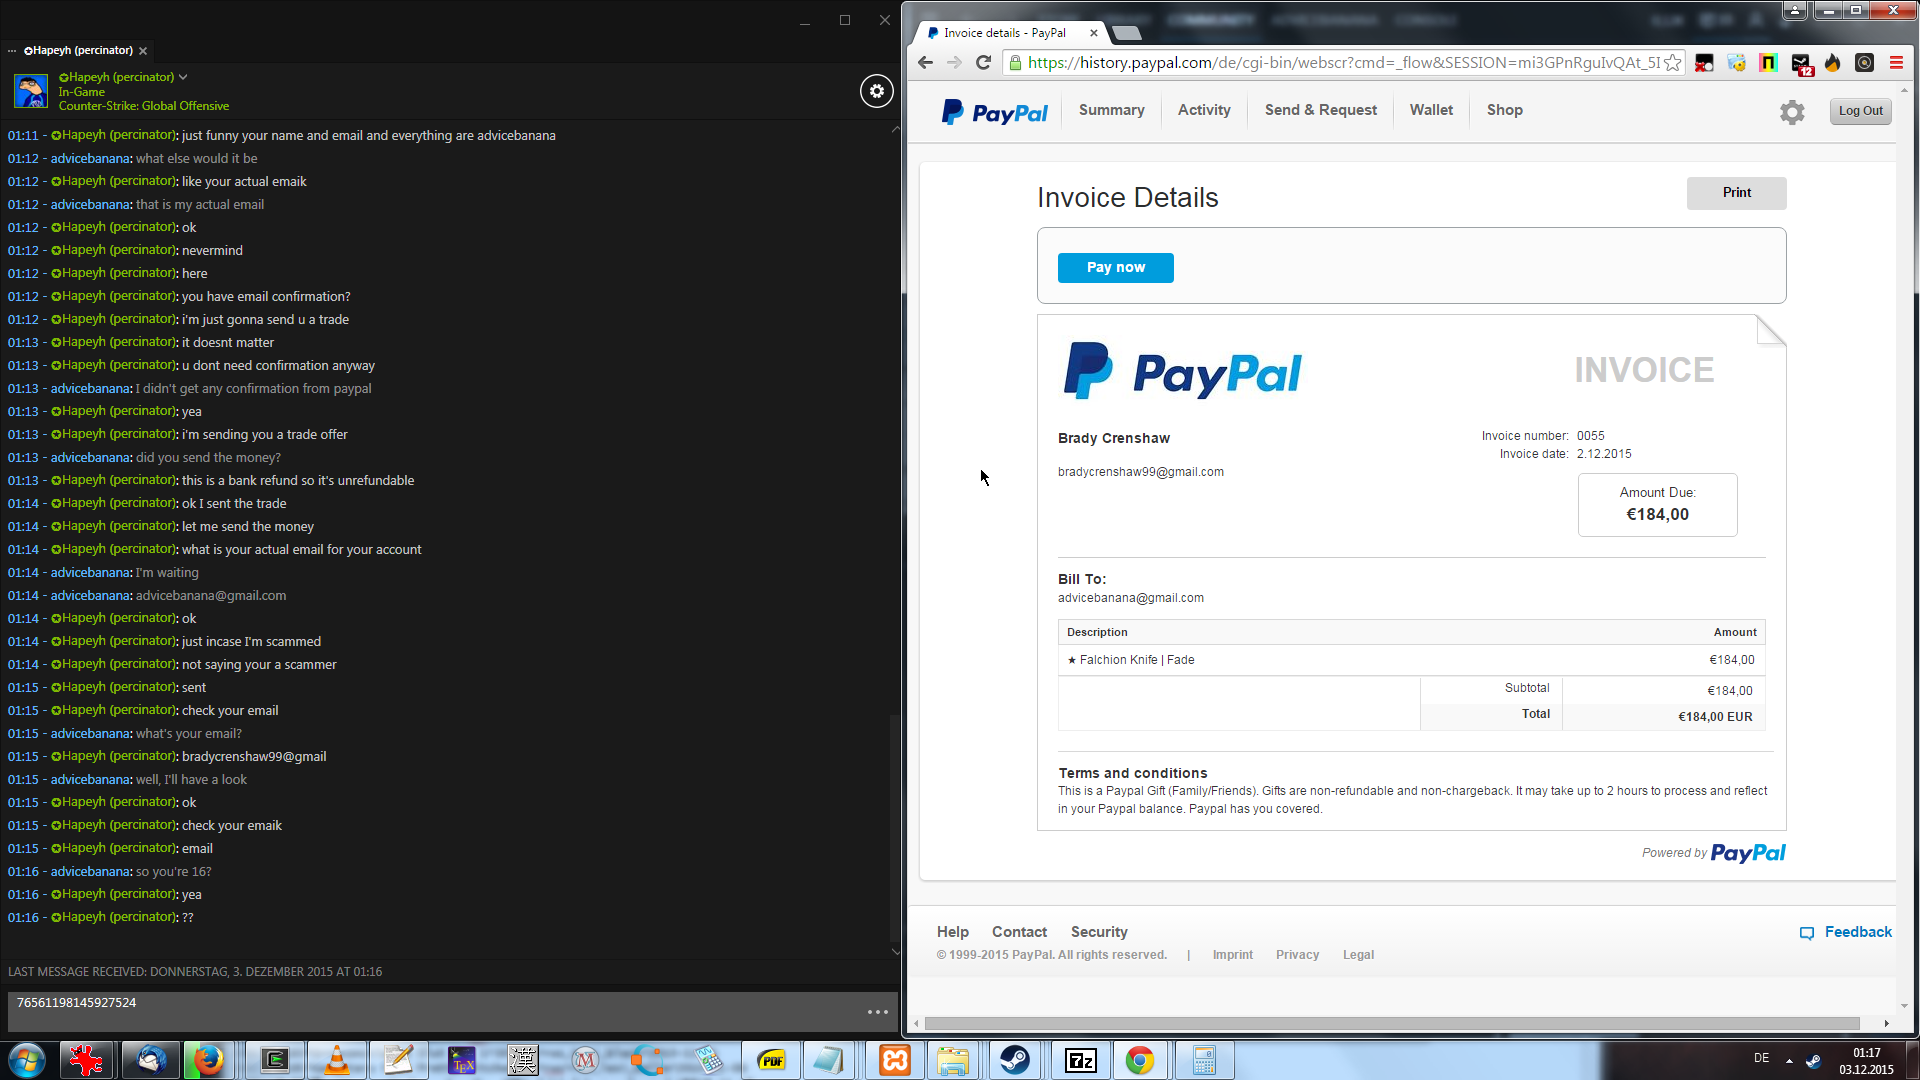This screenshot has height=1080, width=1920.
Task: Click the Steam chat message input field
Action: [x=430, y=1011]
